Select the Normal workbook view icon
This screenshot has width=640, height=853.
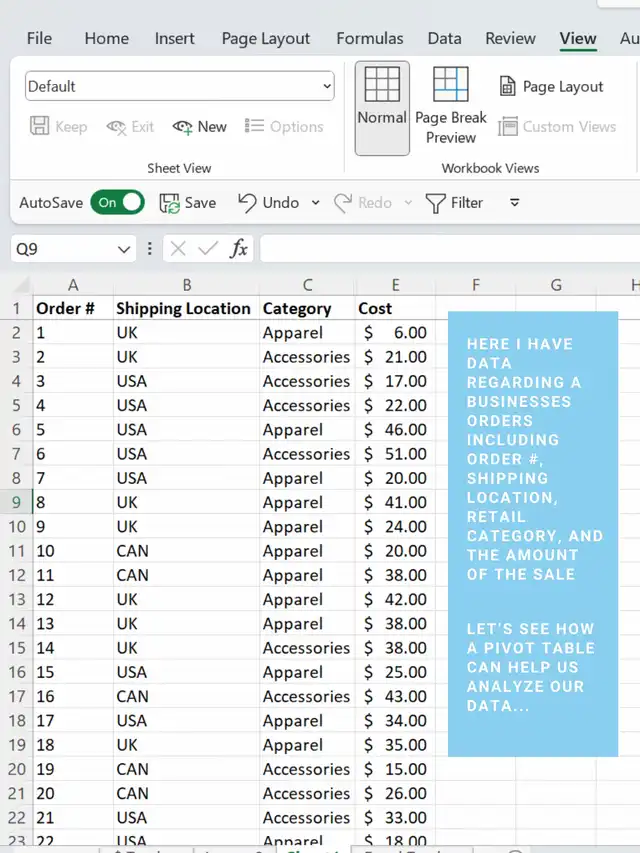pyautogui.click(x=382, y=86)
